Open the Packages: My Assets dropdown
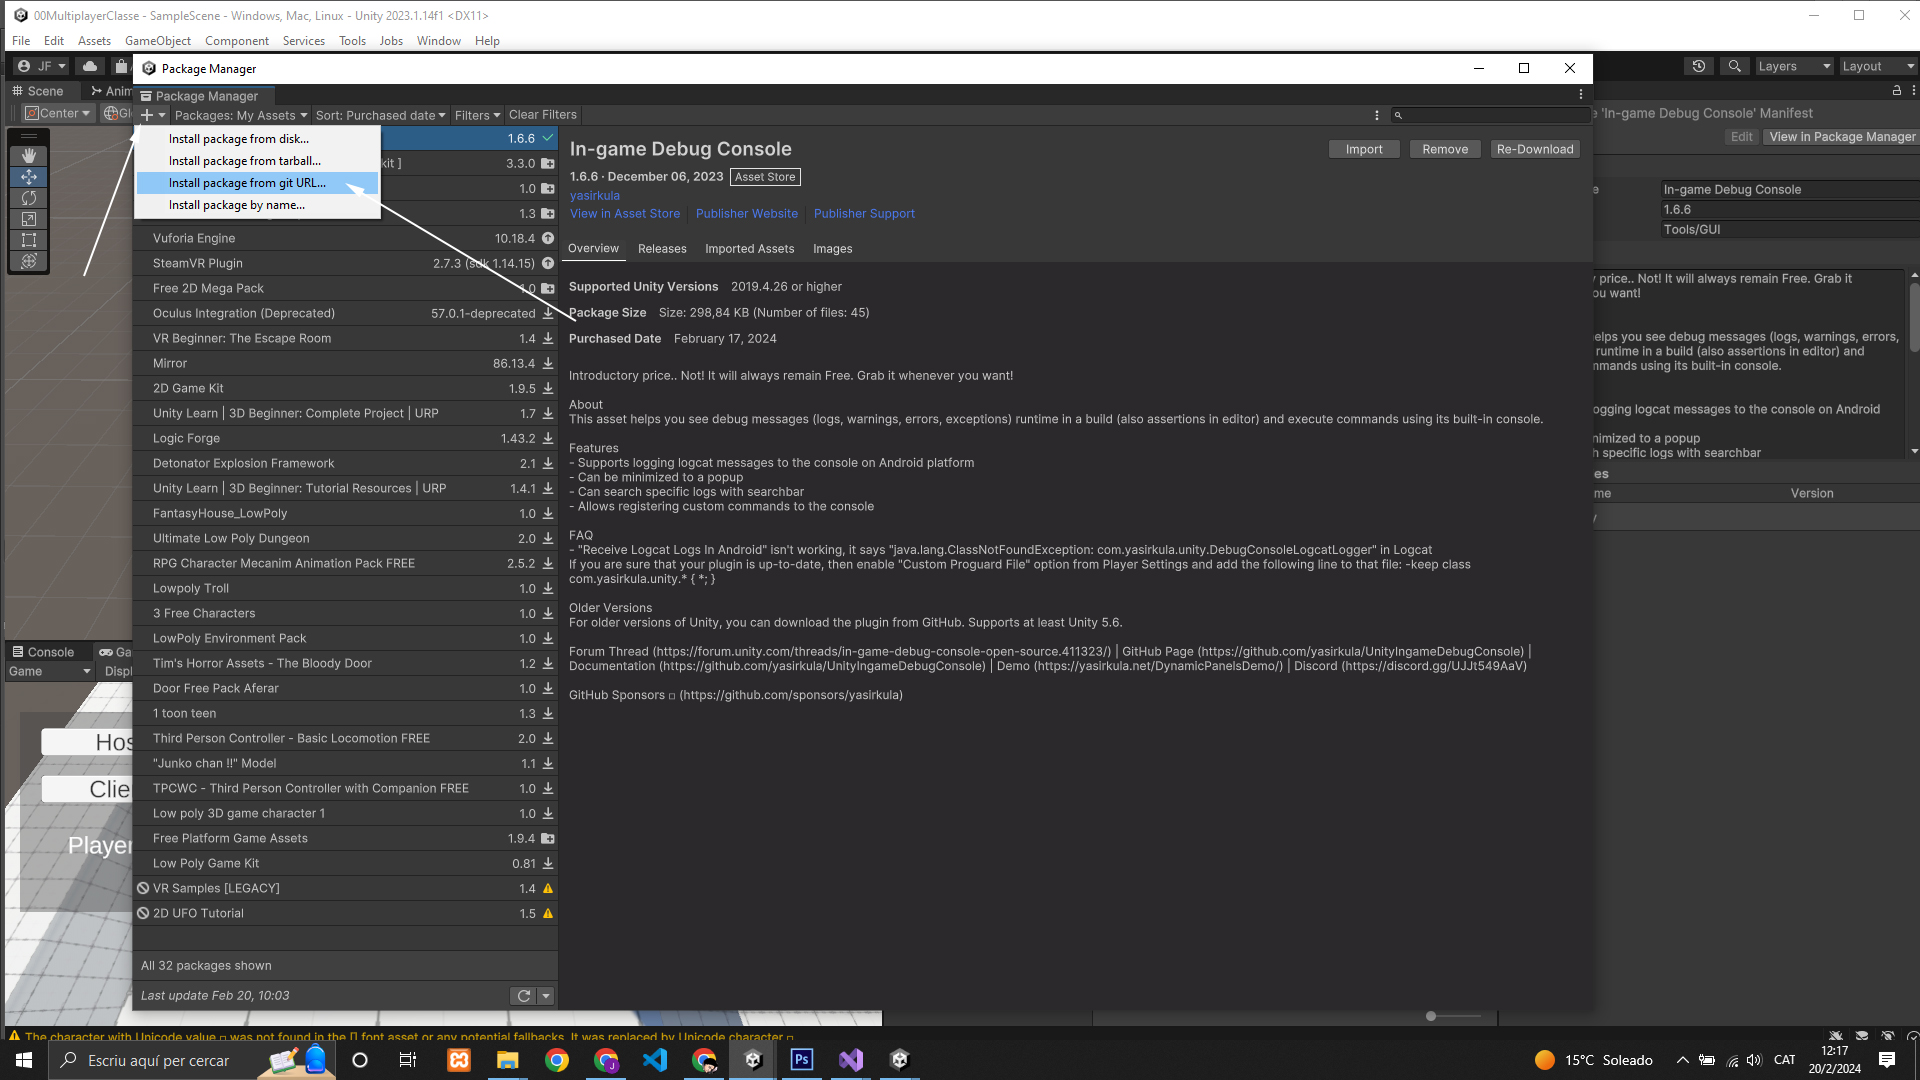Image resolution: width=1920 pixels, height=1080 pixels. [241, 115]
